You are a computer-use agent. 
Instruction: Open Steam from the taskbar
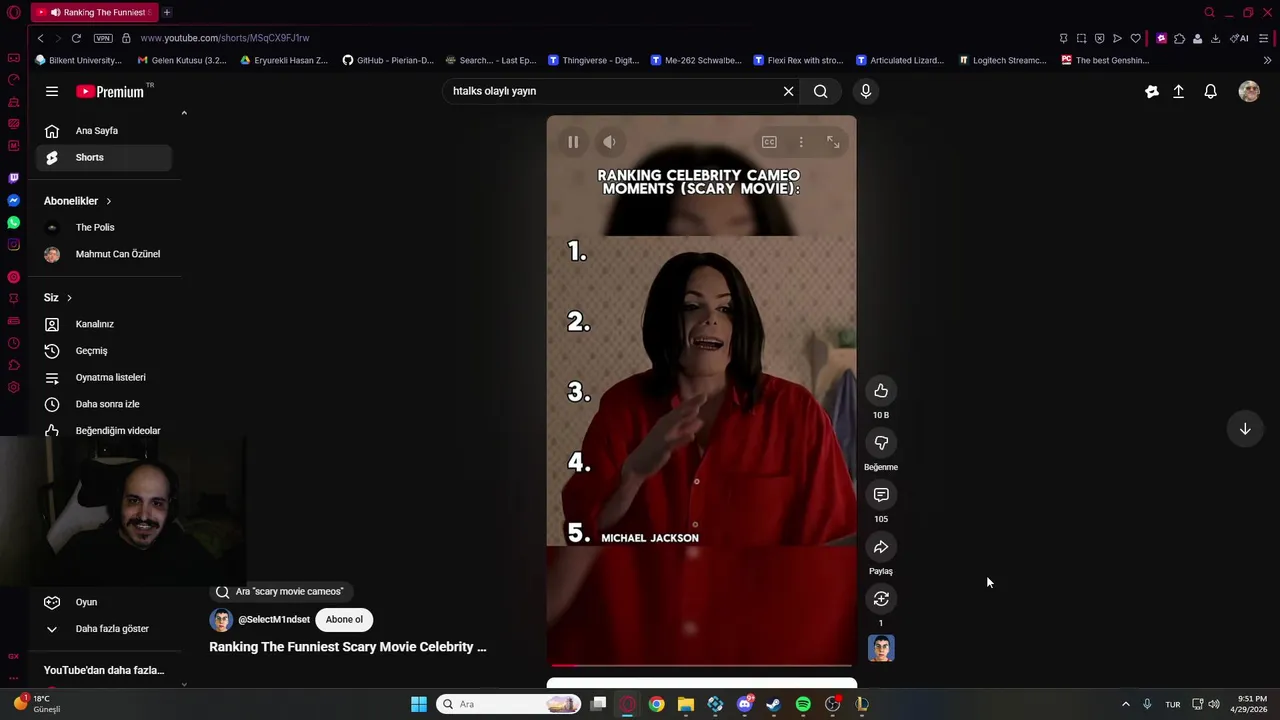coord(773,704)
